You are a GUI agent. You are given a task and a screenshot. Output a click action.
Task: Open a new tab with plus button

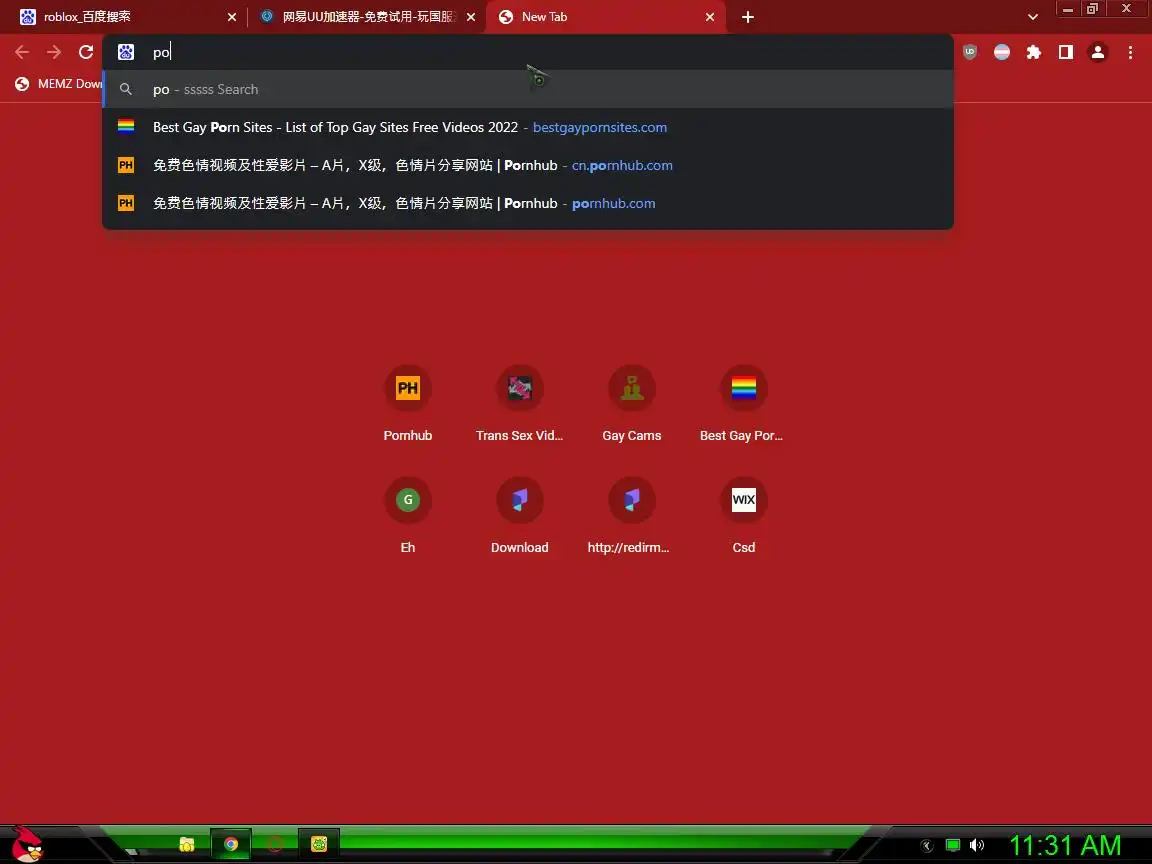(747, 17)
